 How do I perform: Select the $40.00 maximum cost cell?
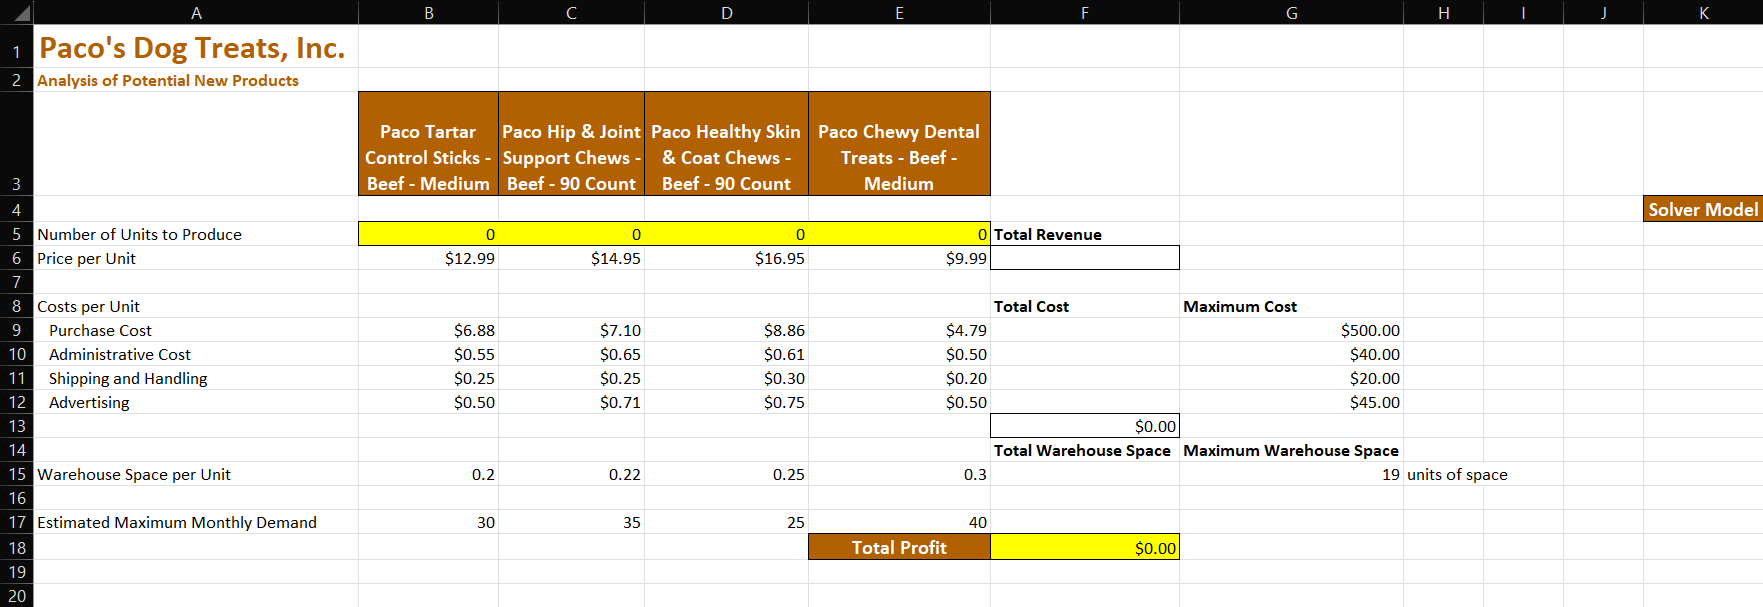click(x=1291, y=354)
